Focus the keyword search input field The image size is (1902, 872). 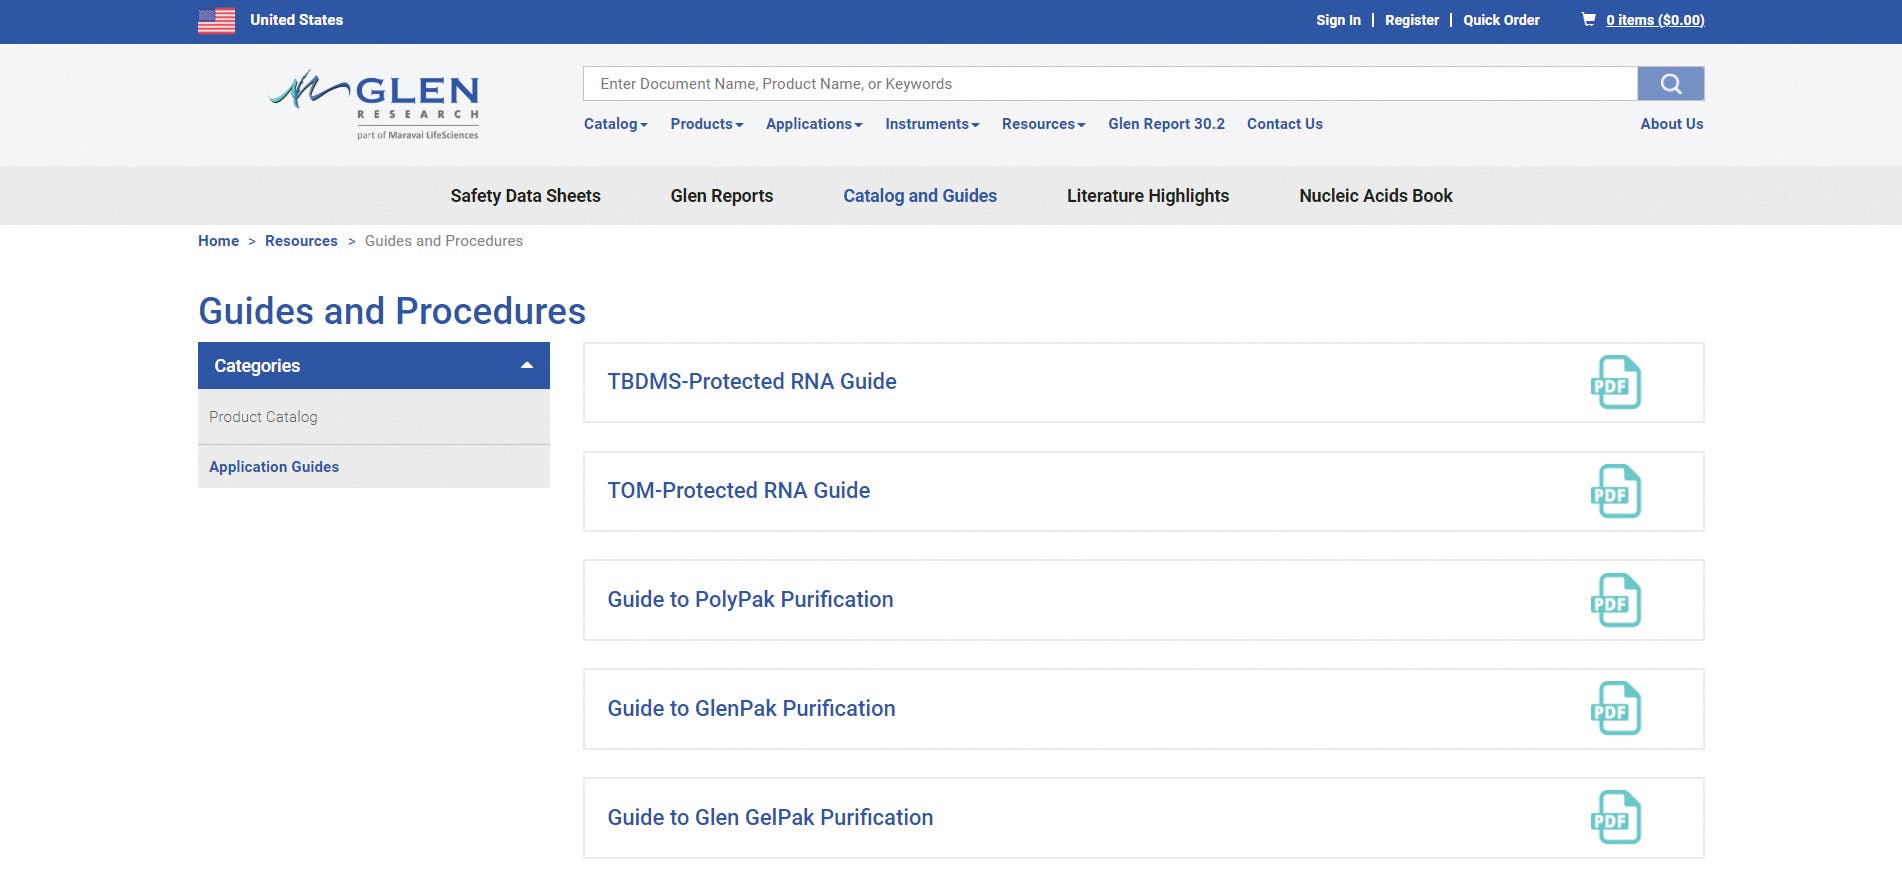[x=1110, y=84]
